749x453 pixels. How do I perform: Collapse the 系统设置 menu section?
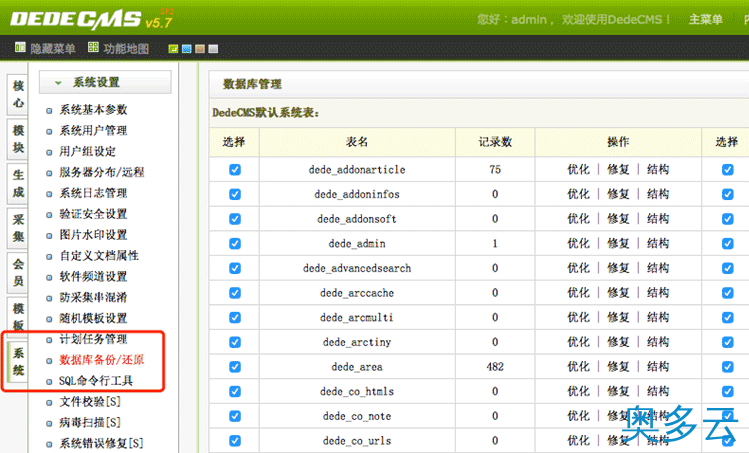click(x=105, y=82)
